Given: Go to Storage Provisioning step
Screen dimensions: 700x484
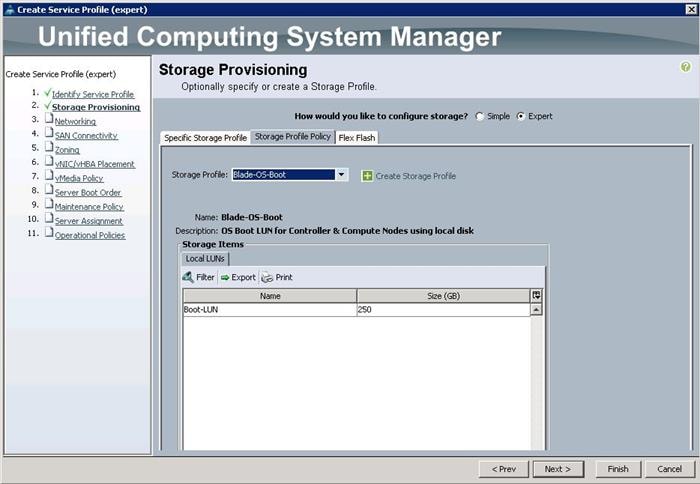Looking at the screenshot, I should click(x=96, y=107).
